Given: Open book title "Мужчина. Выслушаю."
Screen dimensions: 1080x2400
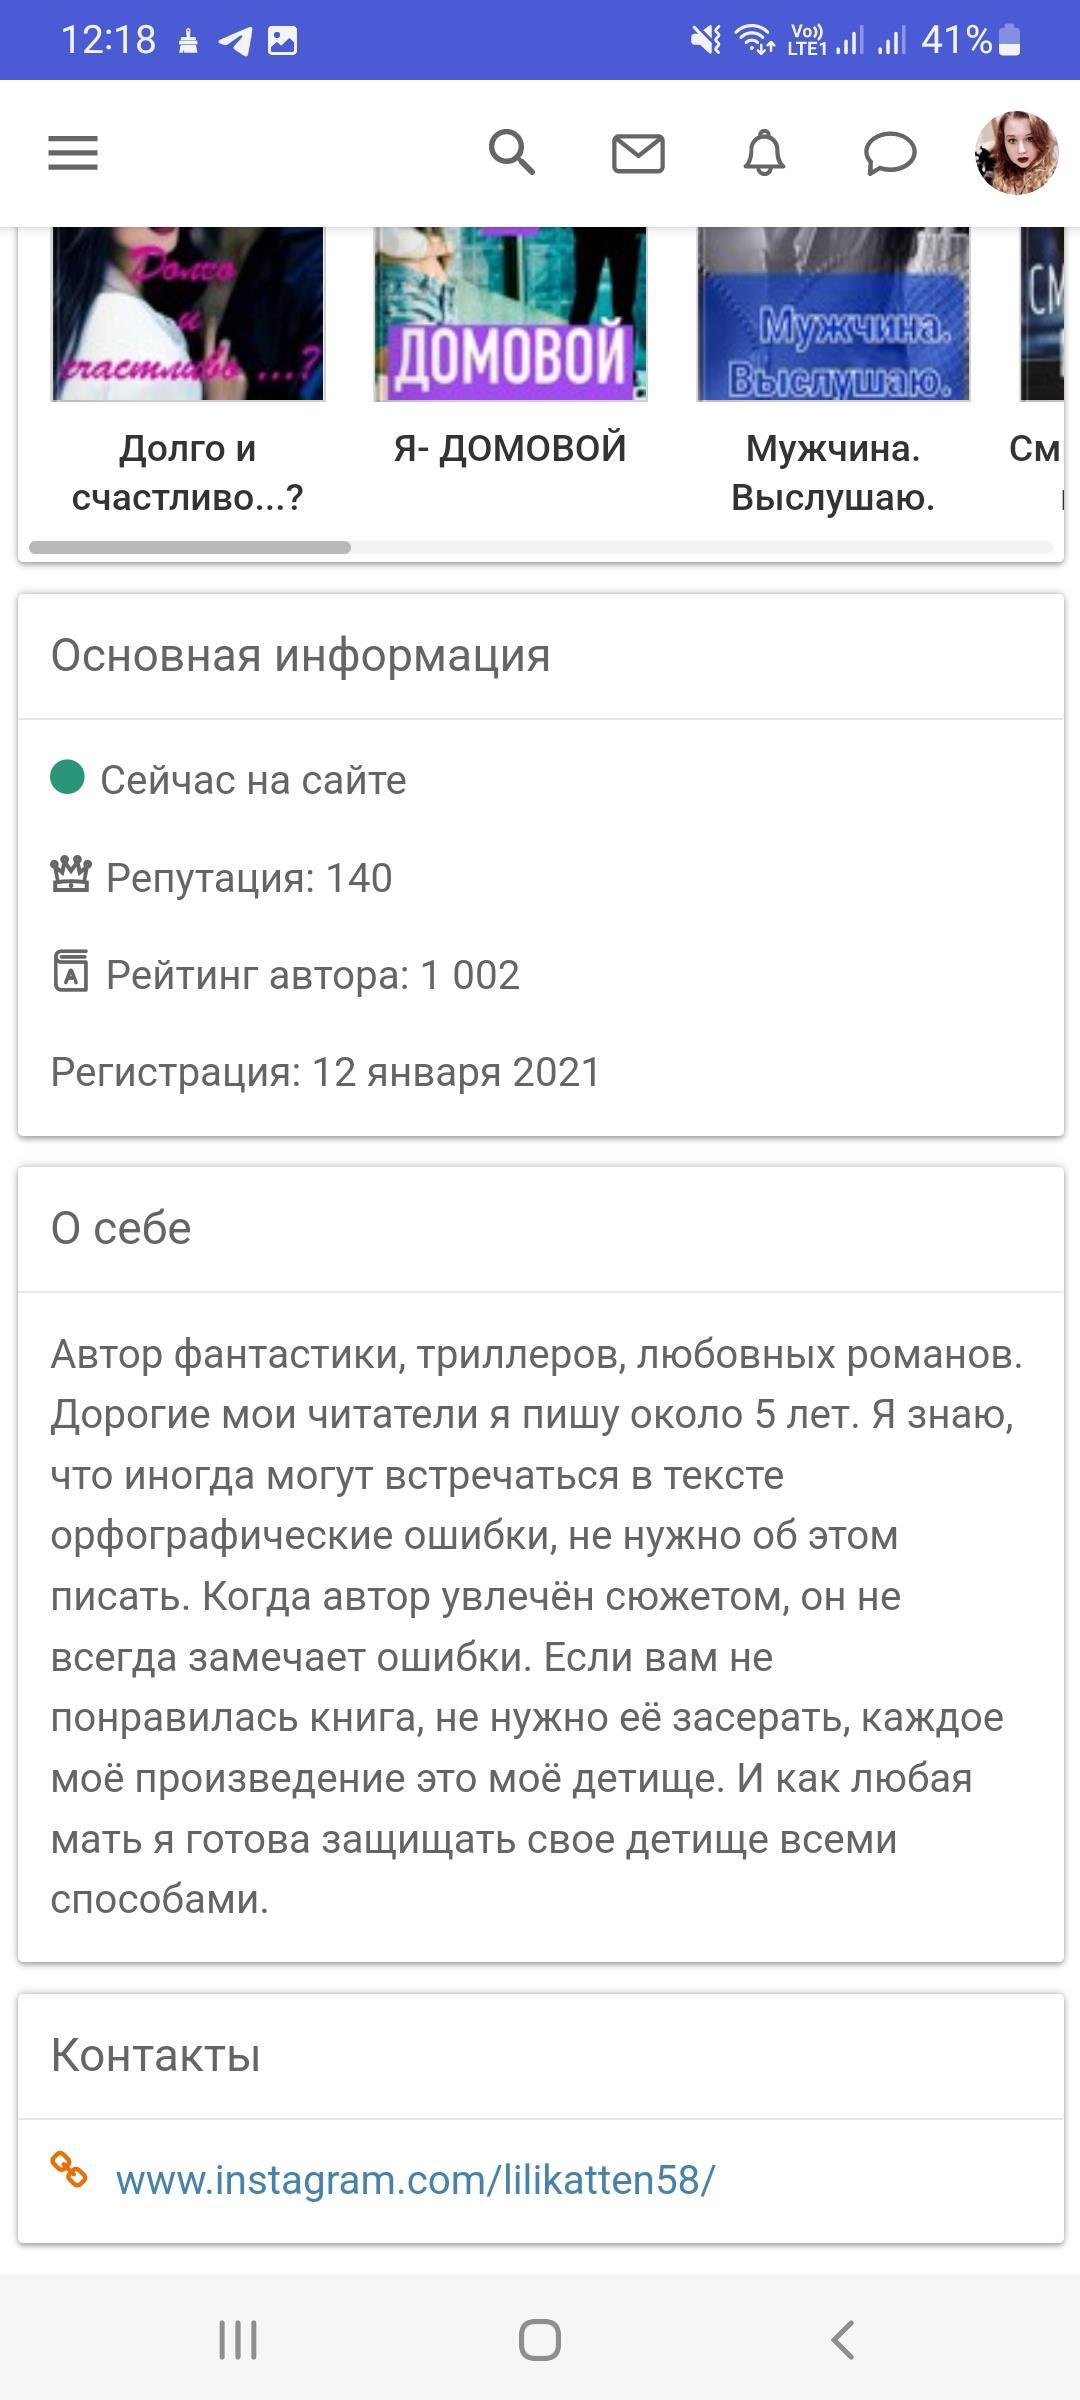Looking at the screenshot, I should coord(833,473).
